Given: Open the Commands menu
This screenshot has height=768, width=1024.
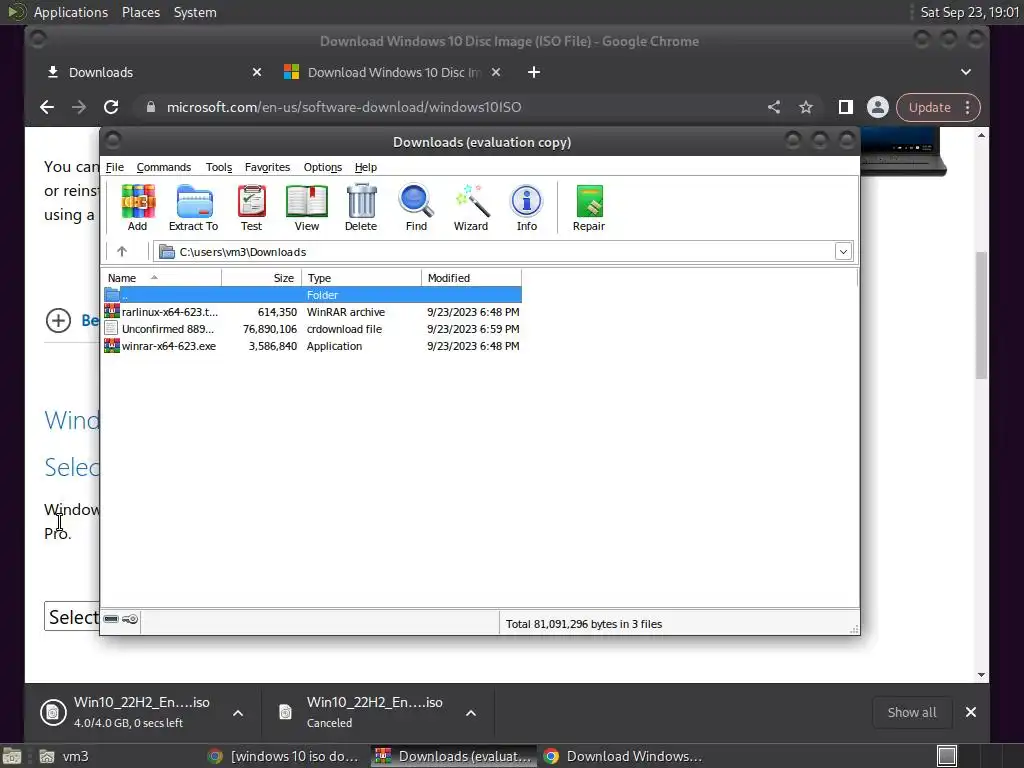Looking at the screenshot, I should [x=164, y=167].
